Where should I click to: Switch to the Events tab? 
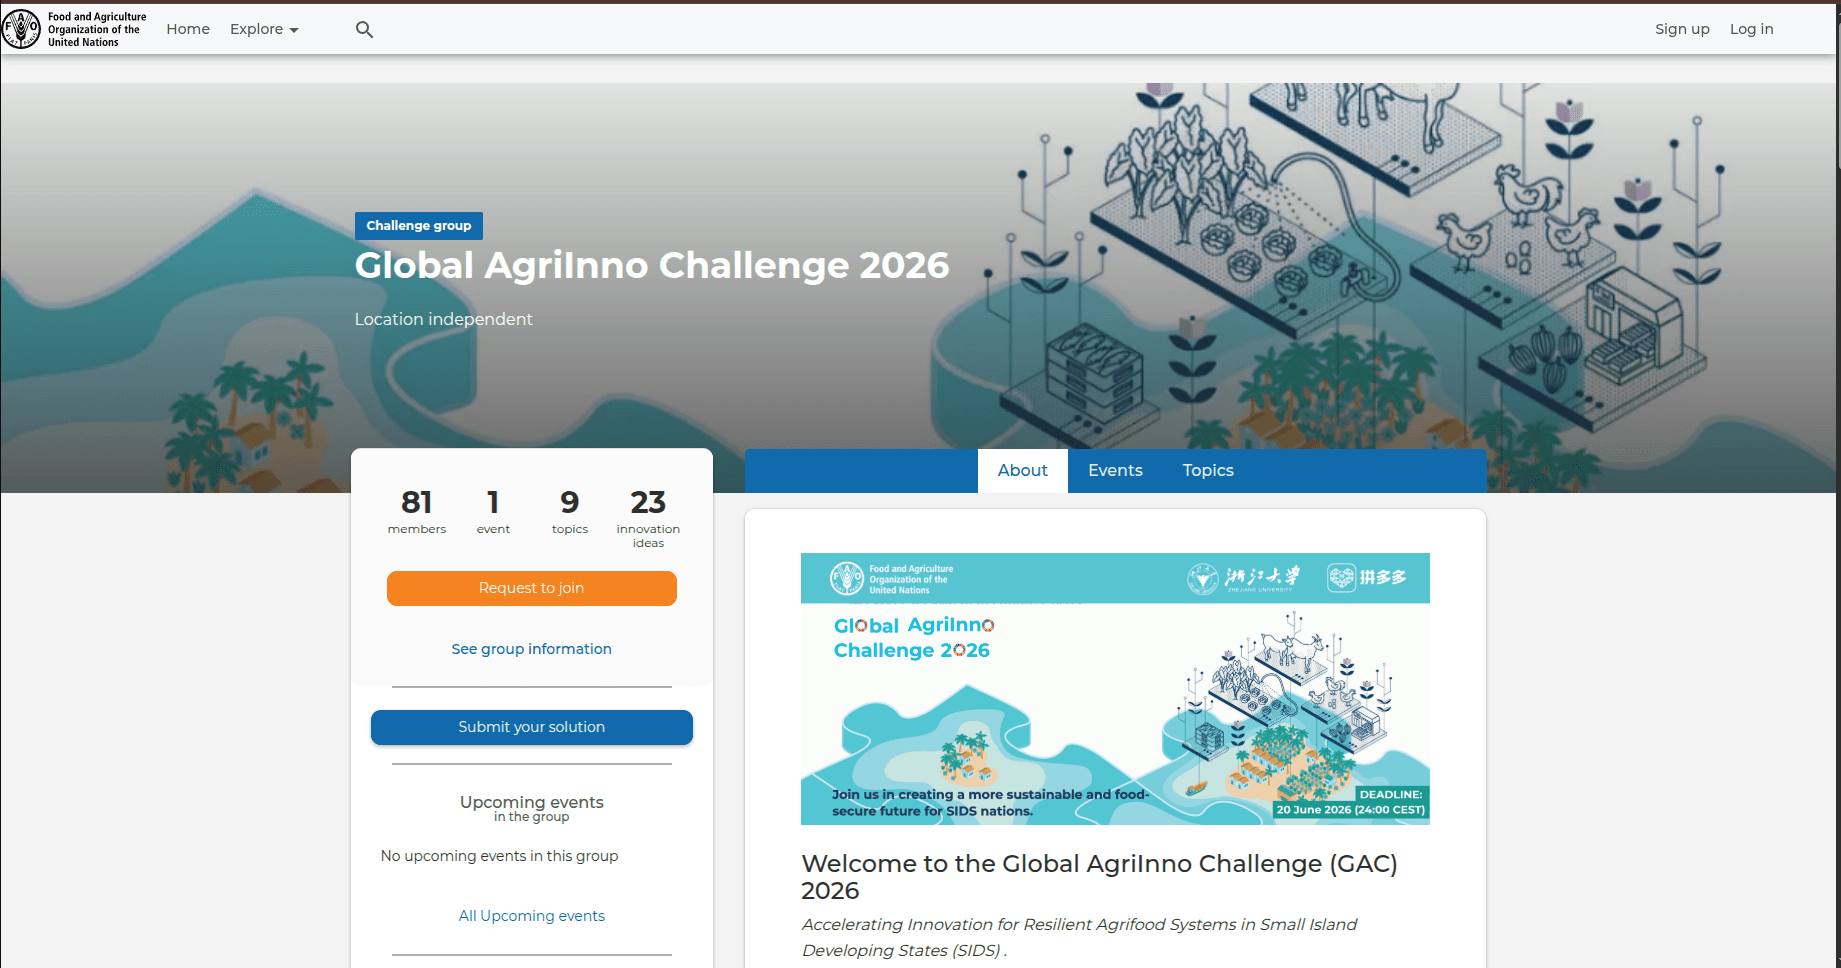(x=1115, y=471)
